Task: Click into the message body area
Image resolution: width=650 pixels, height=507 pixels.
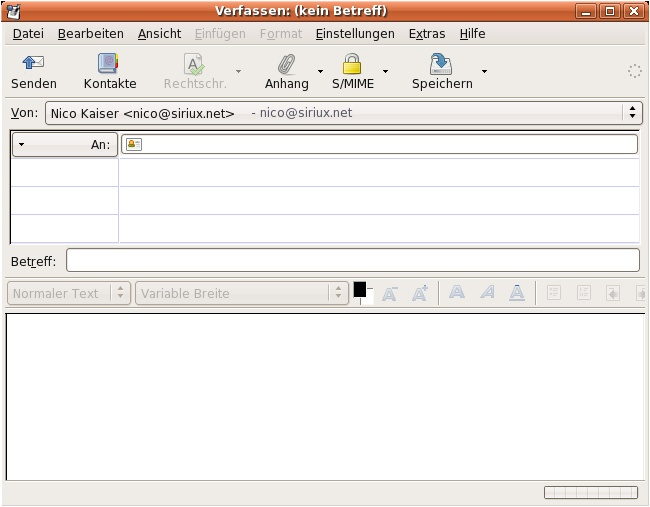Action: pos(325,397)
